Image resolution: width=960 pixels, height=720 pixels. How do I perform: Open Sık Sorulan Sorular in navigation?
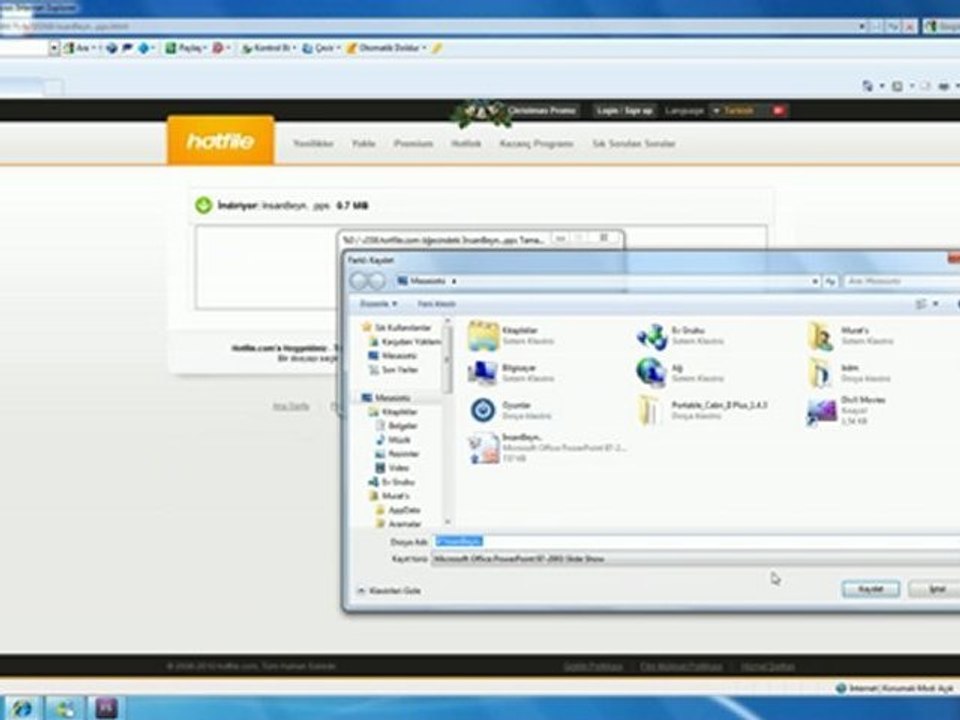(x=634, y=144)
